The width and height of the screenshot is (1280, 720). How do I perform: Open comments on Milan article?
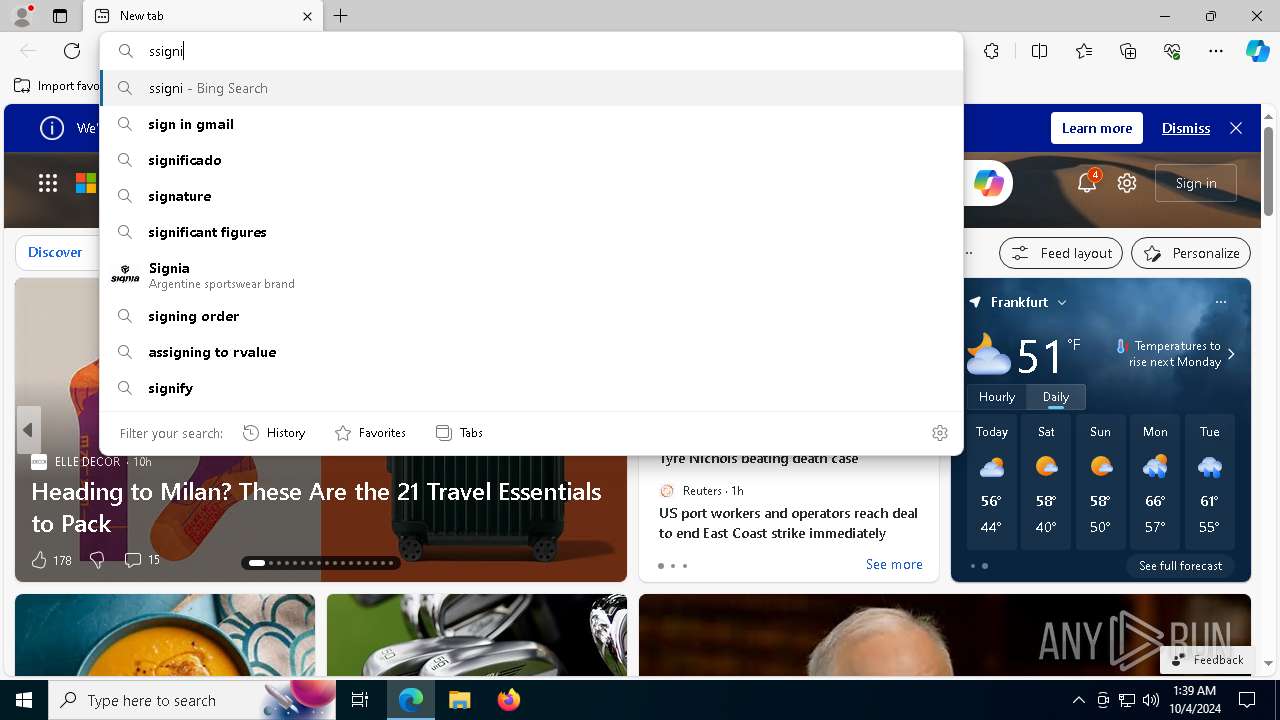141,560
